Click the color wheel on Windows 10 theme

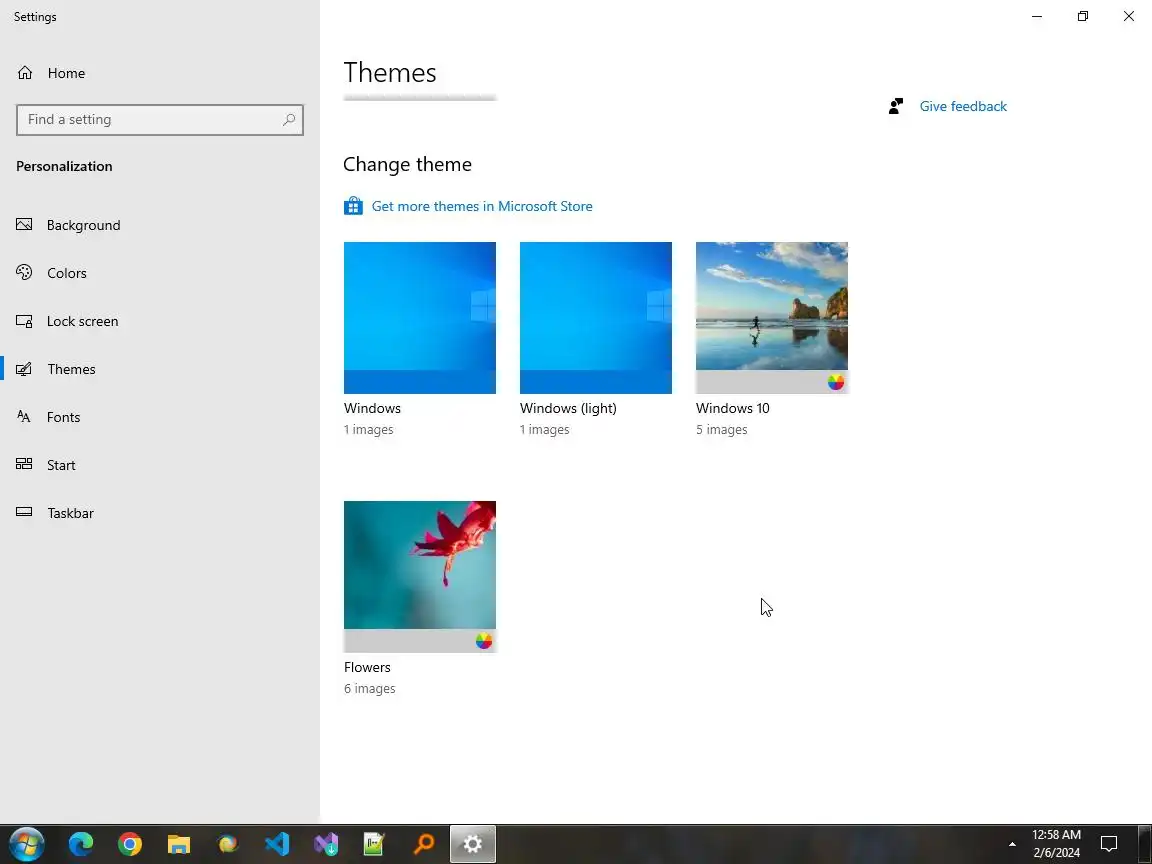tap(835, 382)
